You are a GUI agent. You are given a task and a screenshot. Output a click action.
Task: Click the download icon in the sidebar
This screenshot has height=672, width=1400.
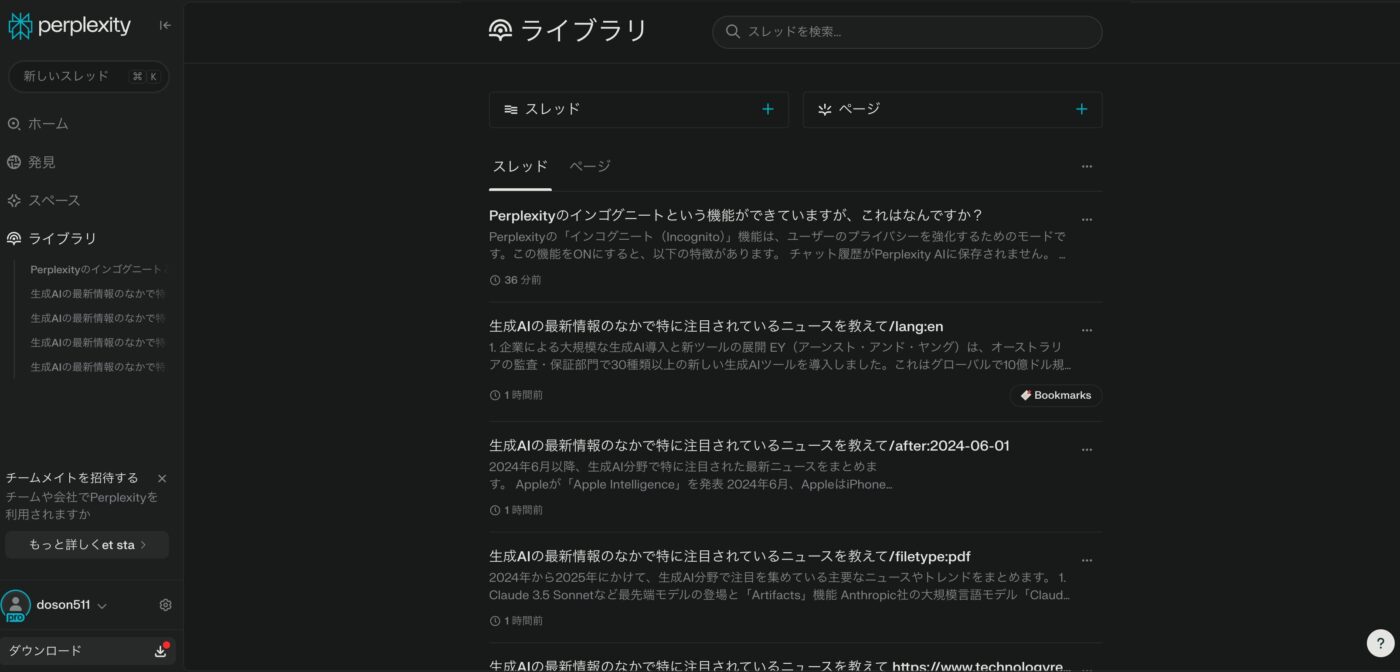pyautogui.click(x=160, y=651)
